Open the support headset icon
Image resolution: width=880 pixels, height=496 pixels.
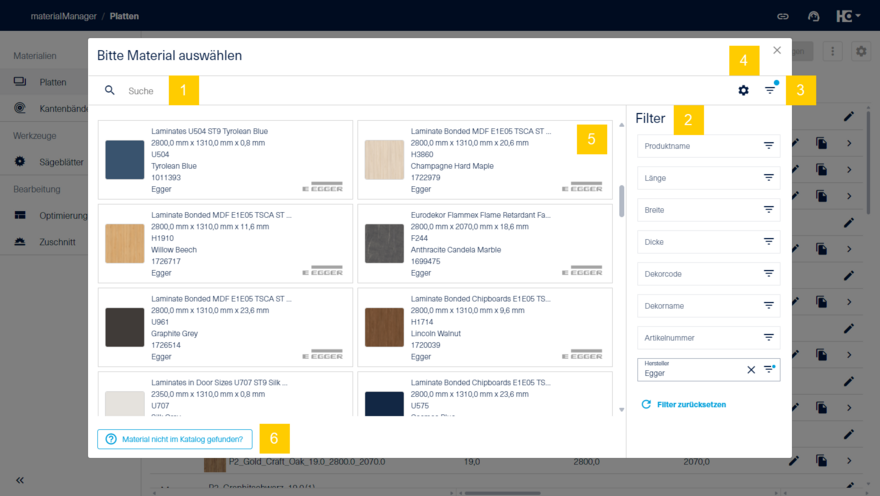[813, 16]
